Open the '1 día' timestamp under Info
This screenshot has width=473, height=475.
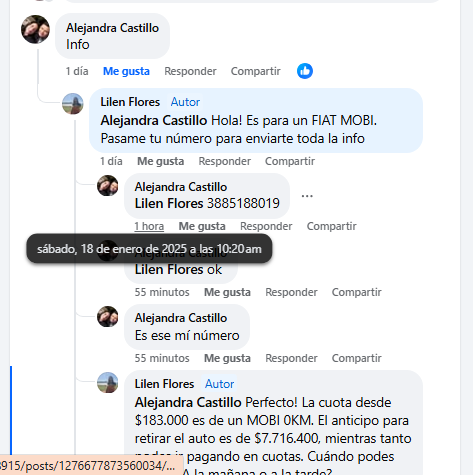pos(77,71)
